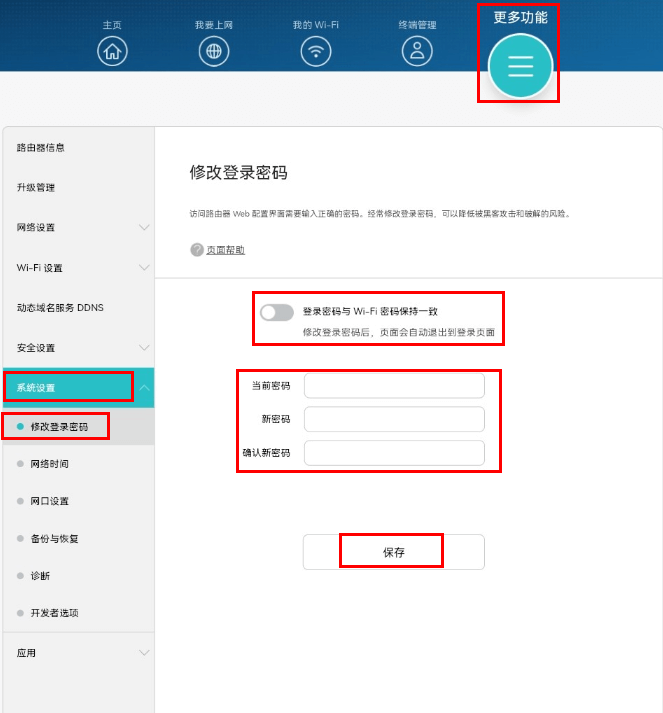Open 动态域名服务 DDNS
Screen dimensions: 663x713
[60, 308]
